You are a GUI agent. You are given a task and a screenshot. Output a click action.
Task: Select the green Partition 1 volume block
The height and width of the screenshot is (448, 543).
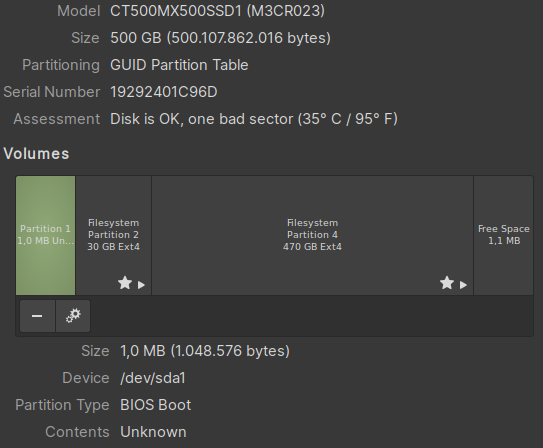(x=46, y=235)
